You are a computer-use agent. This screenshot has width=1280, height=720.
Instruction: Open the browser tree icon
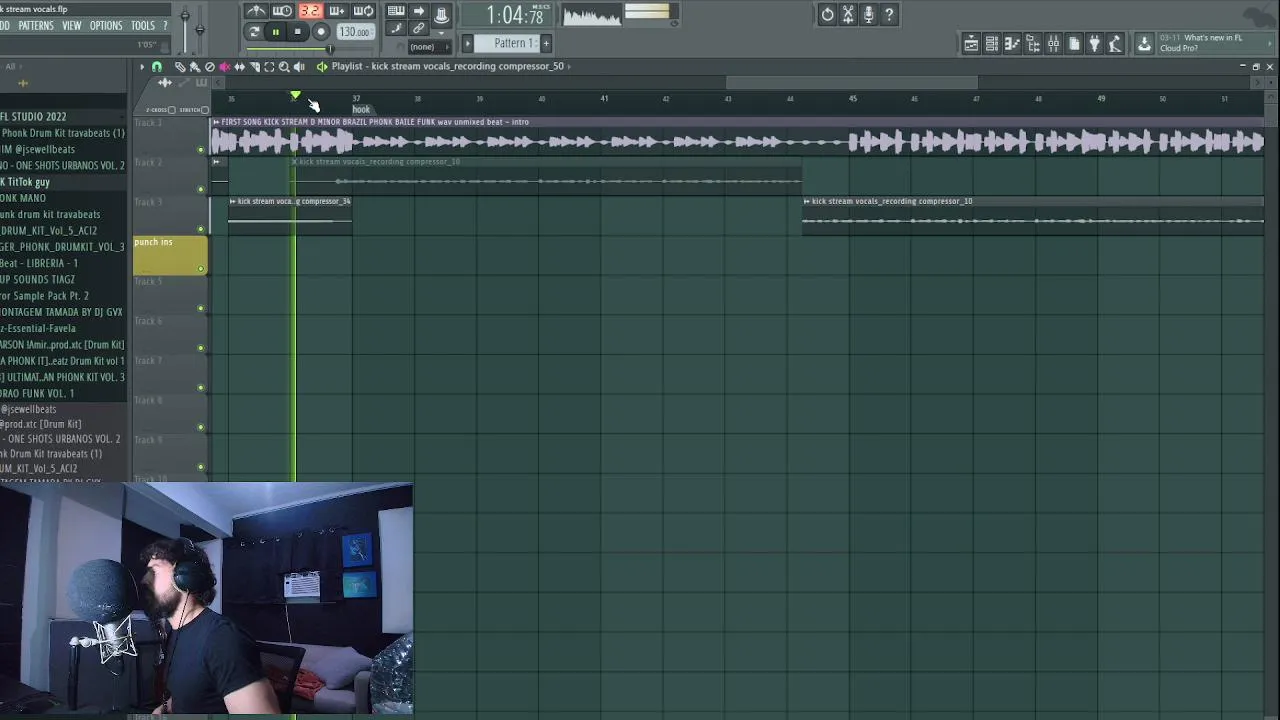click(1033, 44)
